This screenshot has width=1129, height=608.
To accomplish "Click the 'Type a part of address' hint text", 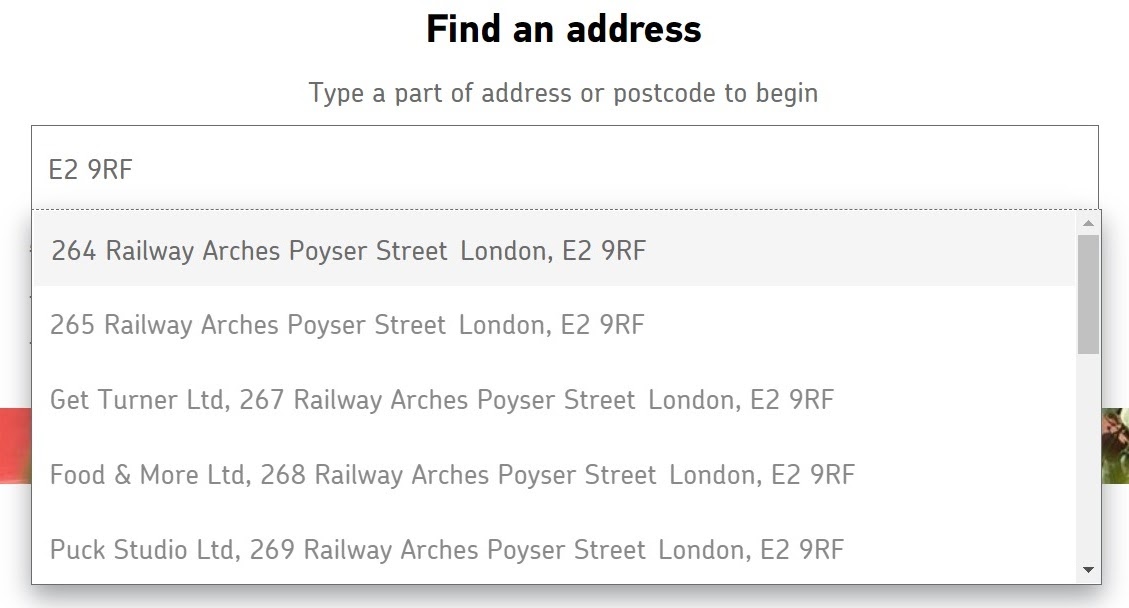I will 564,93.
